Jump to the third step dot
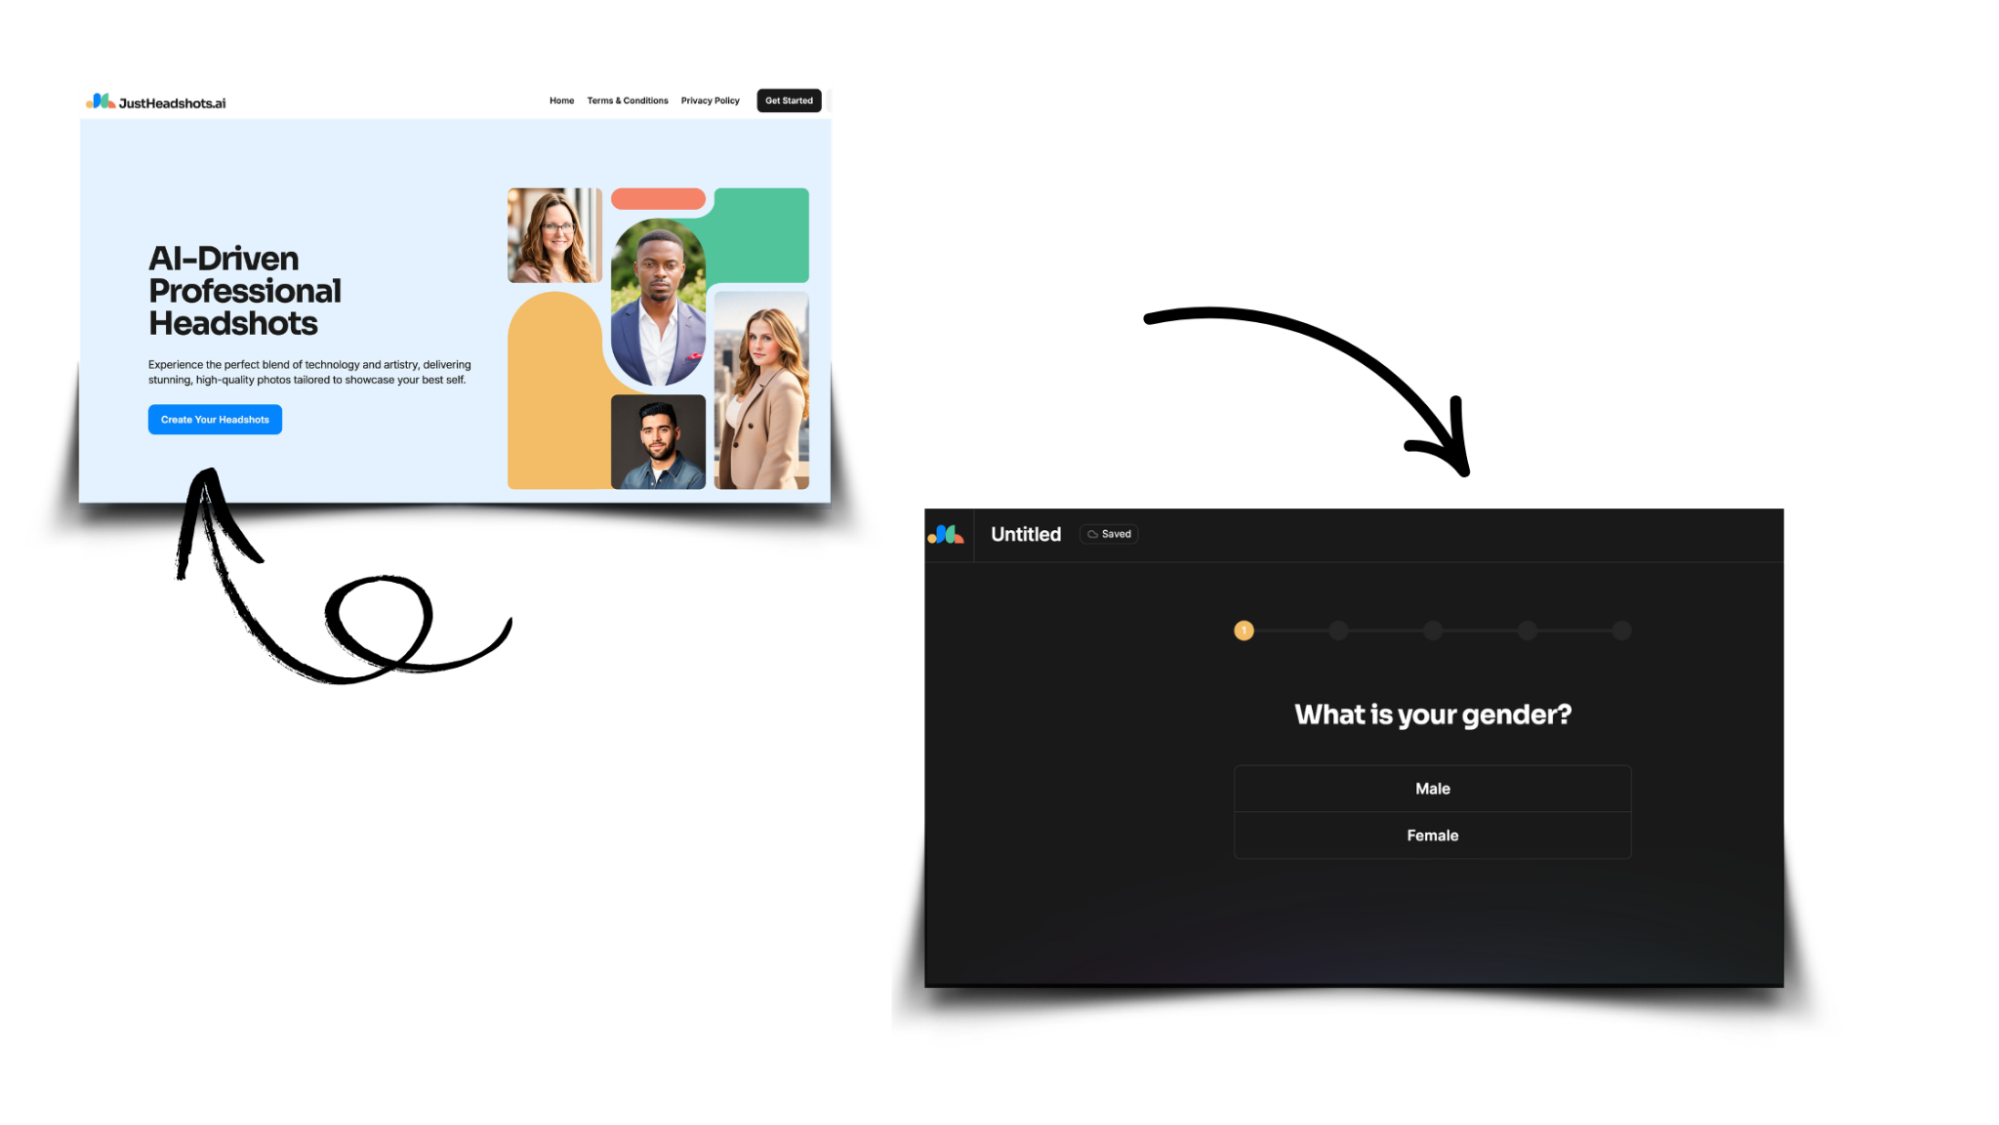Screen dimensions: 1999x1125 (x=1432, y=631)
